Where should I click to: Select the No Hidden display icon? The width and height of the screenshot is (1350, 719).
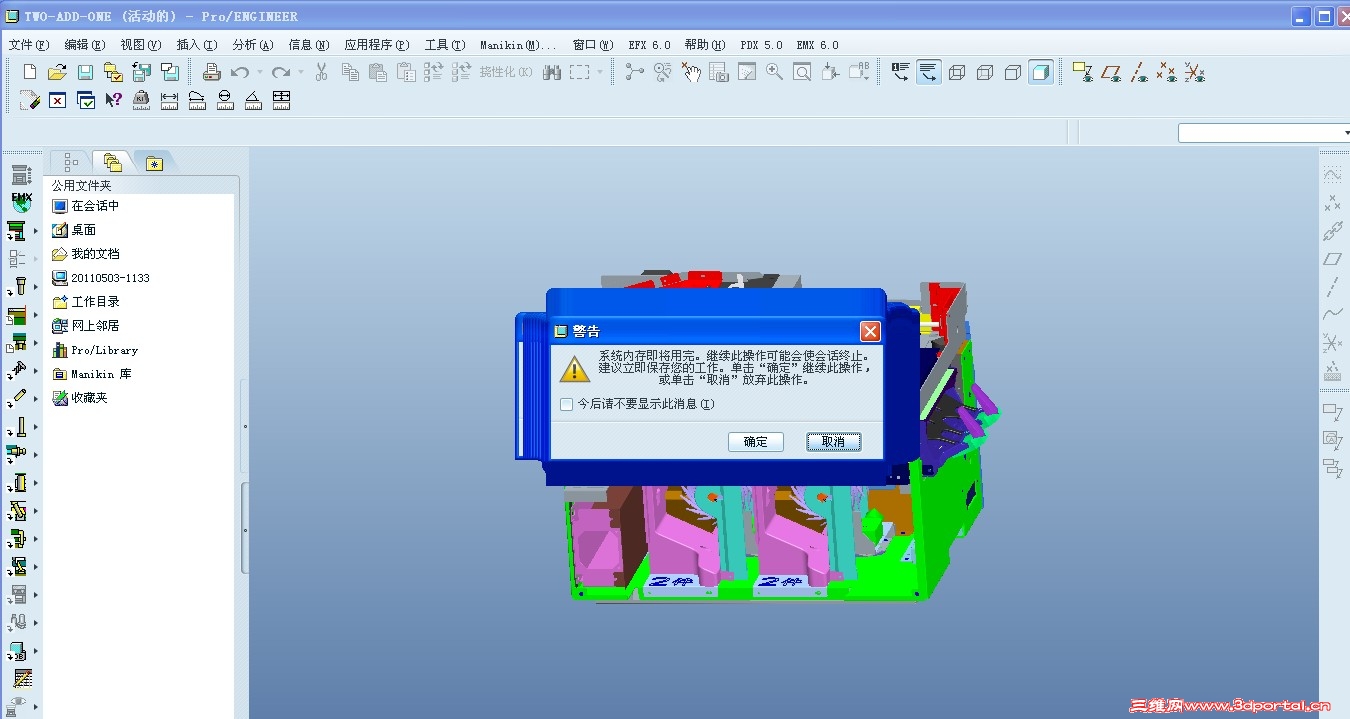[1013, 72]
